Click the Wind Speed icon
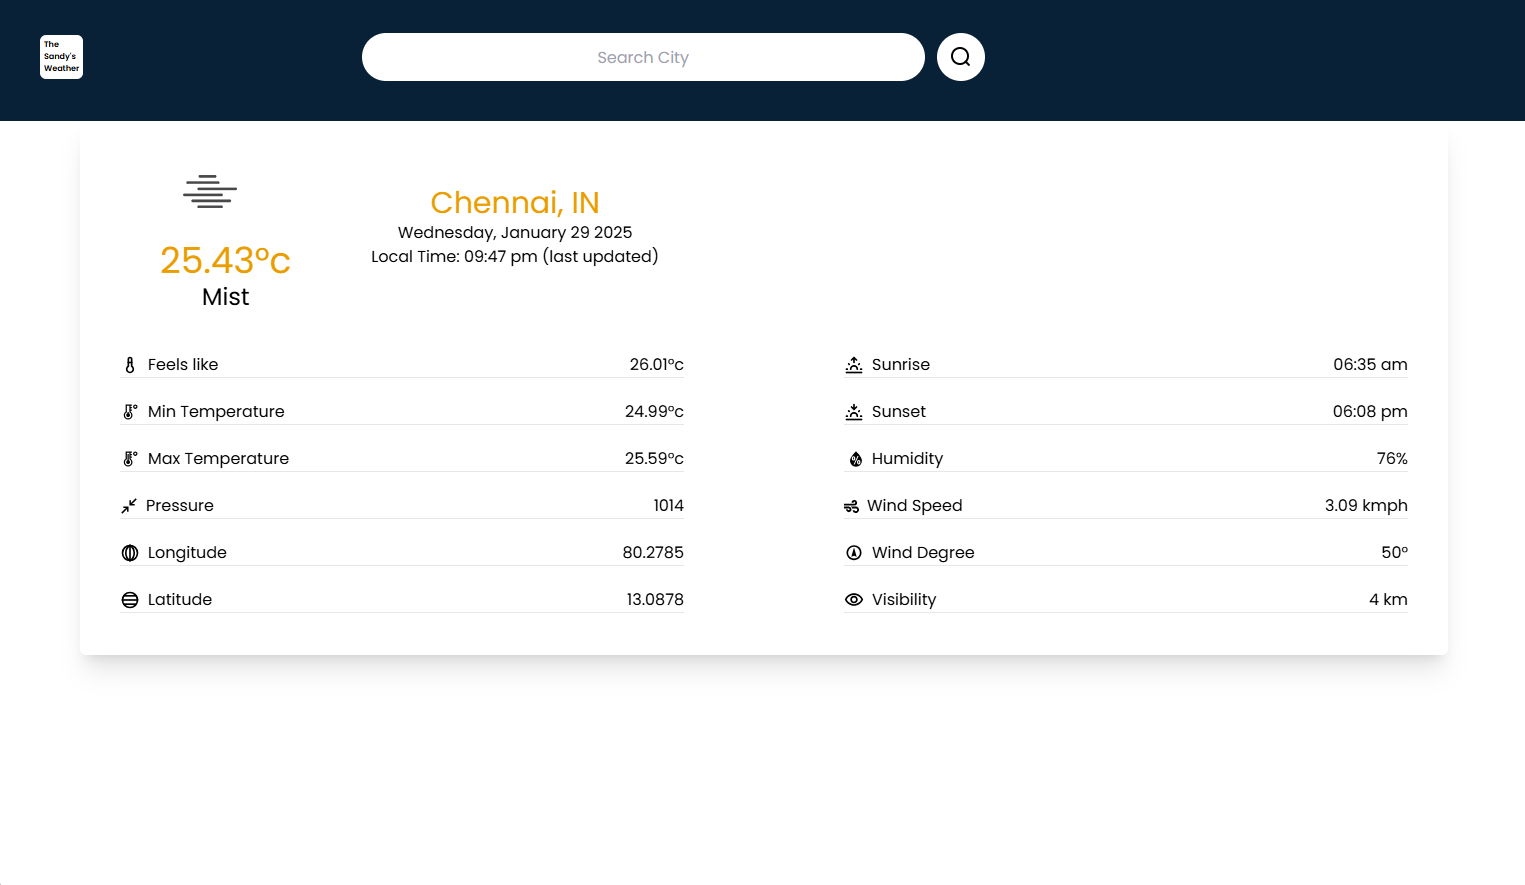This screenshot has width=1525, height=885. click(851, 506)
